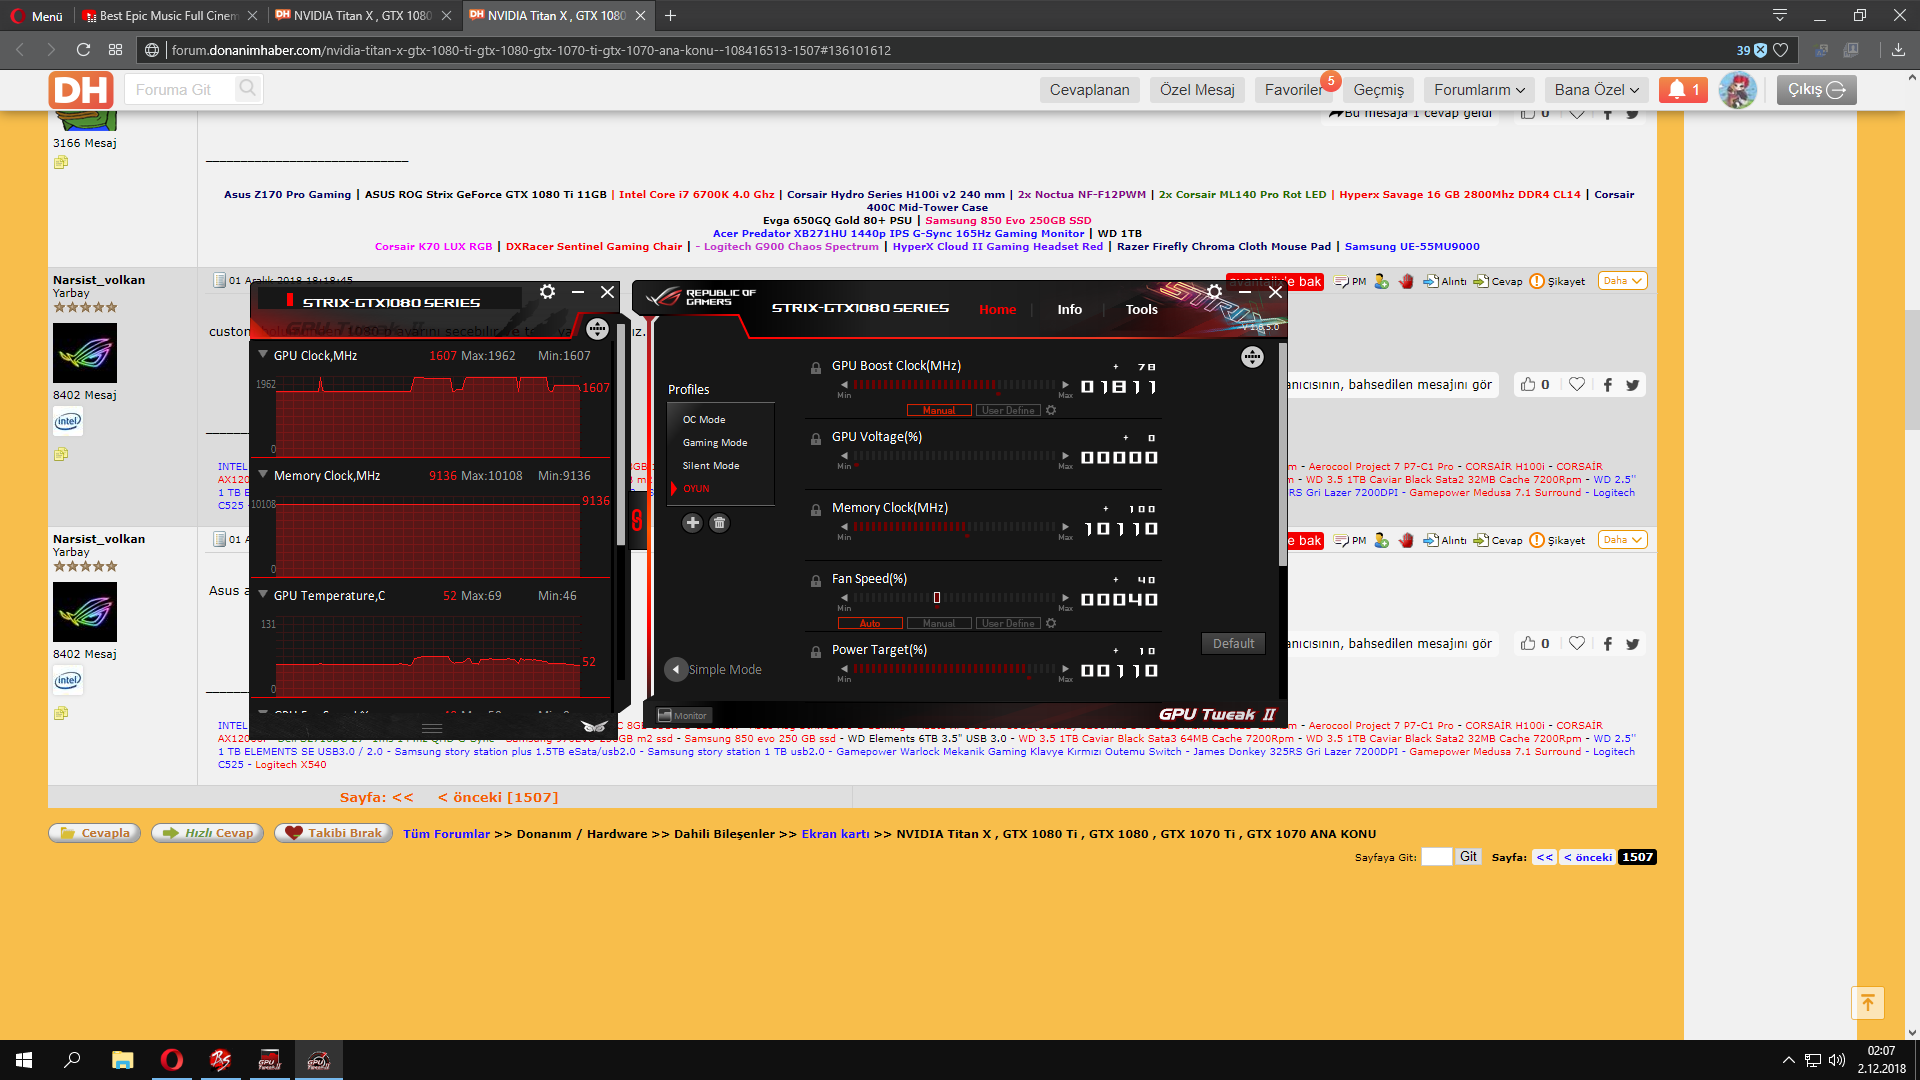This screenshot has width=1920, height=1080.
Task: Collapse GPU Temperature graph section
Action: point(263,595)
